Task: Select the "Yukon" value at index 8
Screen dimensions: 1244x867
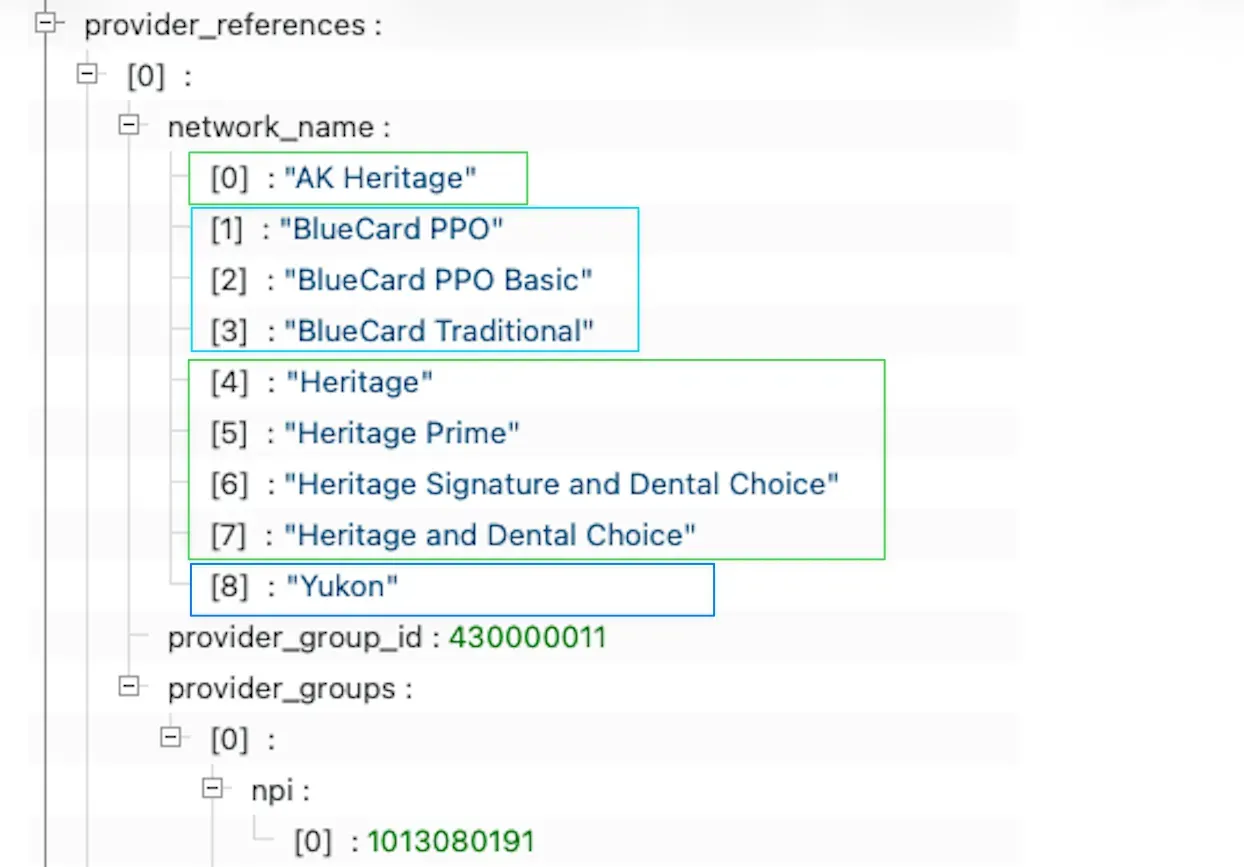Action: pos(343,585)
